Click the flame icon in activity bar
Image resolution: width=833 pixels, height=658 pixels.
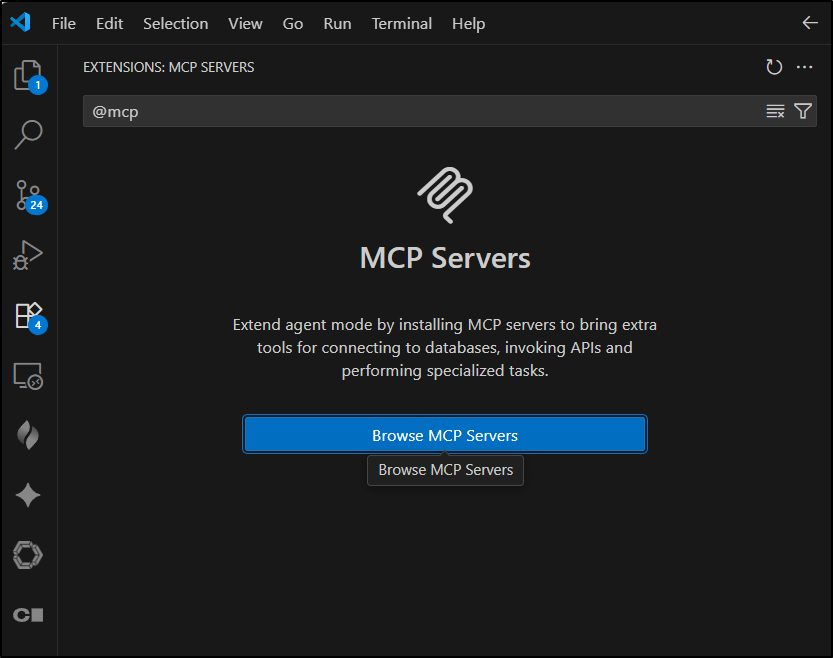(28, 435)
